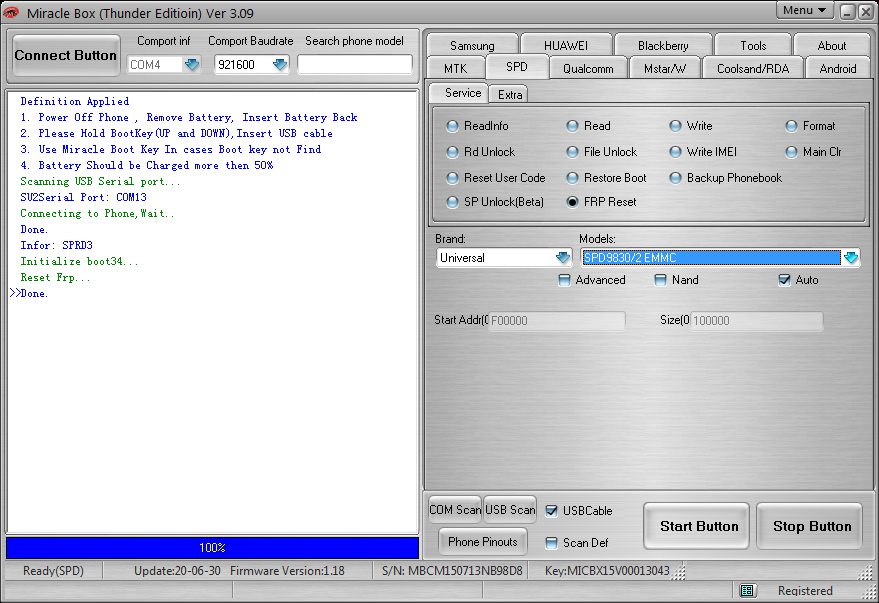
Task: Click the 'Infor: SPRD3' log line
Action: pos(56,245)
